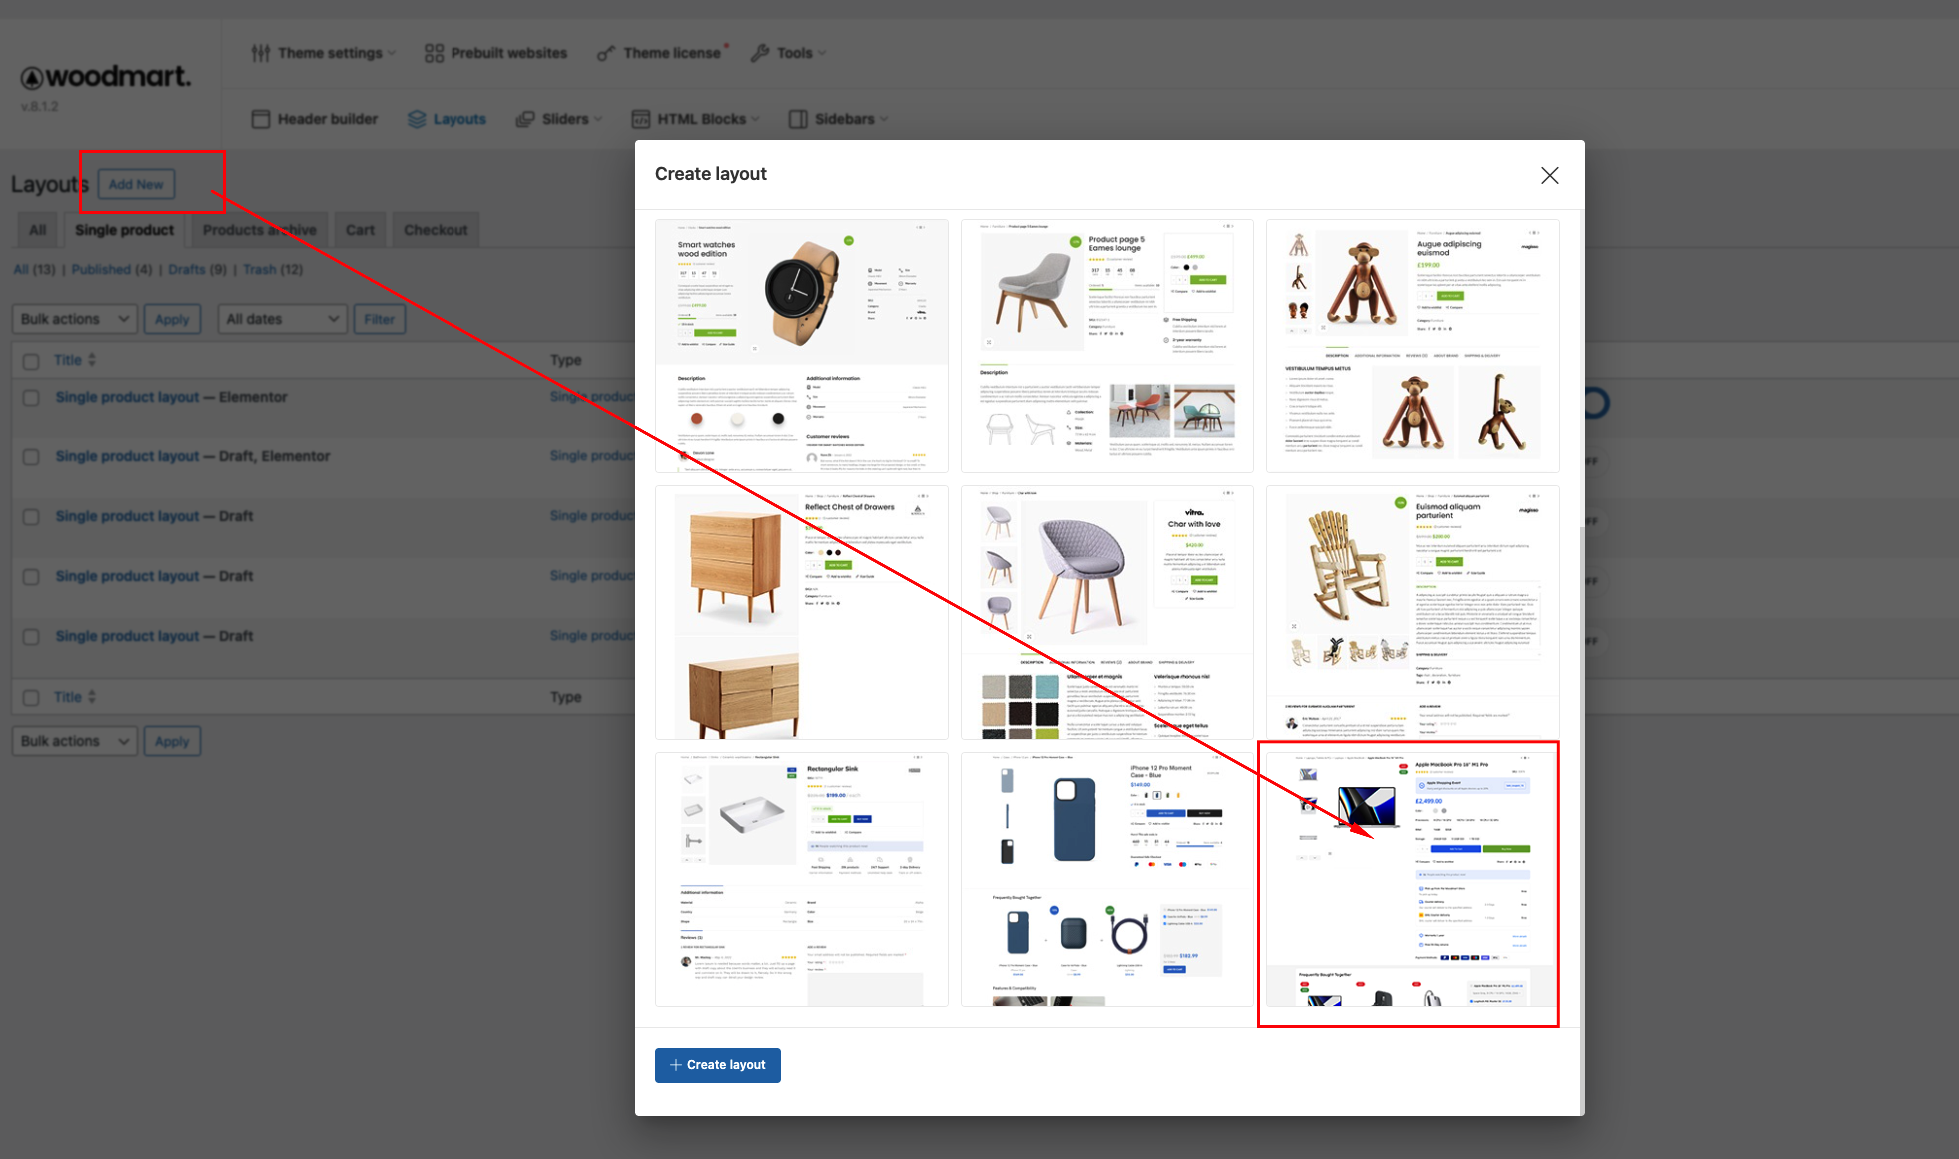Click the Theme license key icon
Image resolution: width=1959 pixels, height=1159 pixels.
pos(605,53)
